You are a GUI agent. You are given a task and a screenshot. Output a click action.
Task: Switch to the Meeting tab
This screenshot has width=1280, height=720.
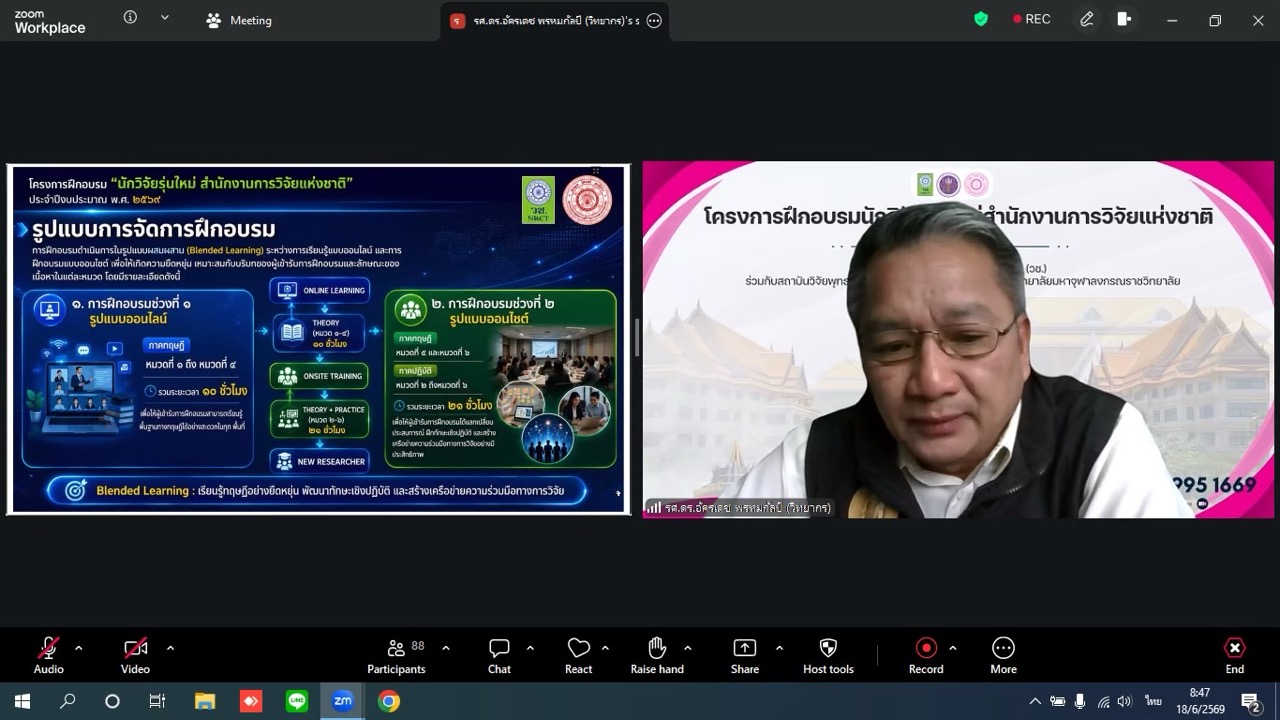click(239, 20)
